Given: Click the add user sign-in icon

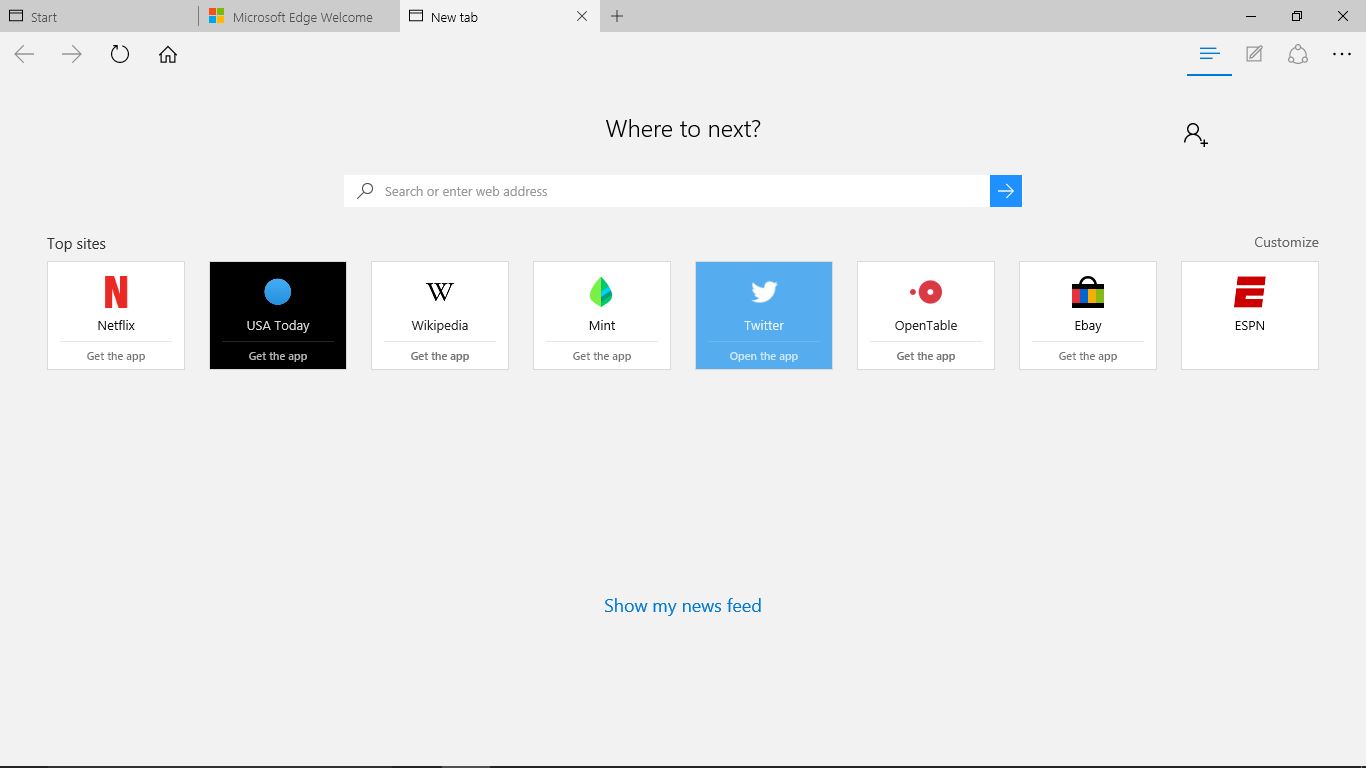Looking at the screenshot, I should tap(1195, 134).
